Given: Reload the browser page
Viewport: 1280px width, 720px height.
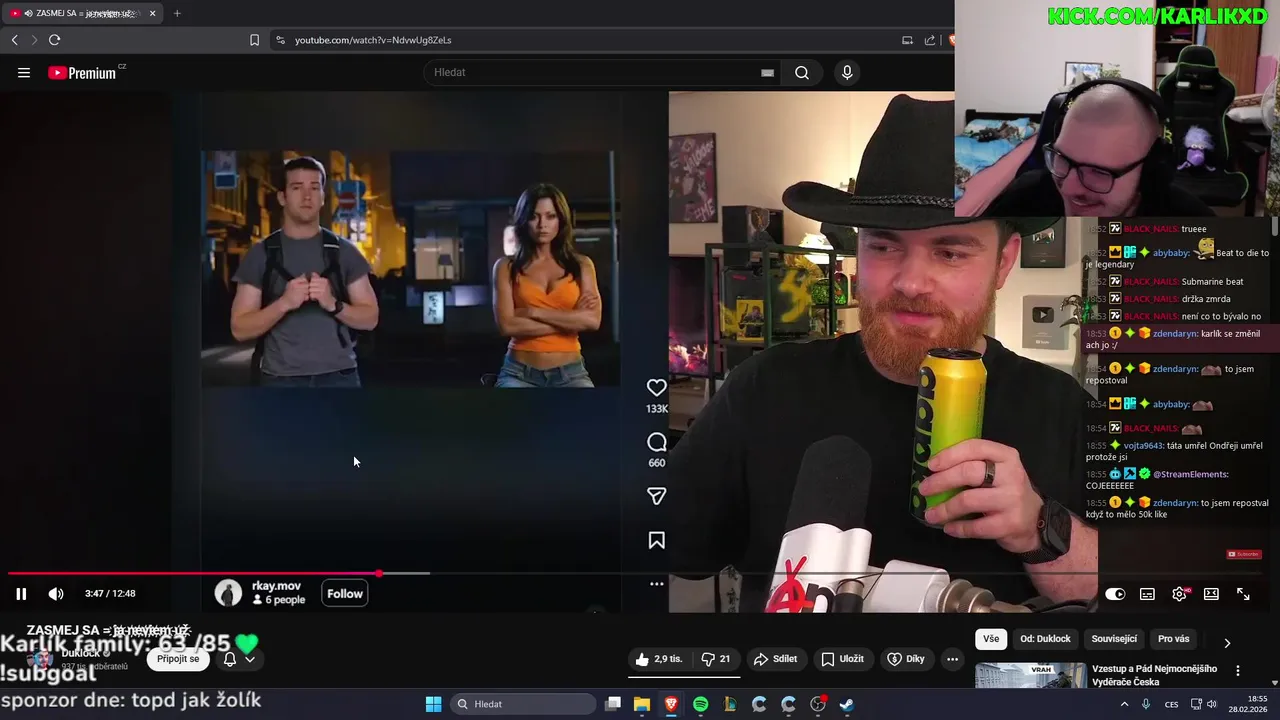Looking at the screenshot, I should point(54,40).
